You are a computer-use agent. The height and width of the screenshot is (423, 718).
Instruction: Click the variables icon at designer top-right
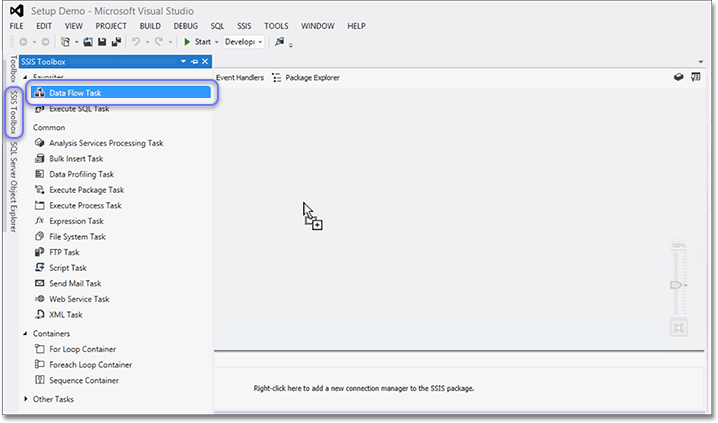tap(696, 77)
